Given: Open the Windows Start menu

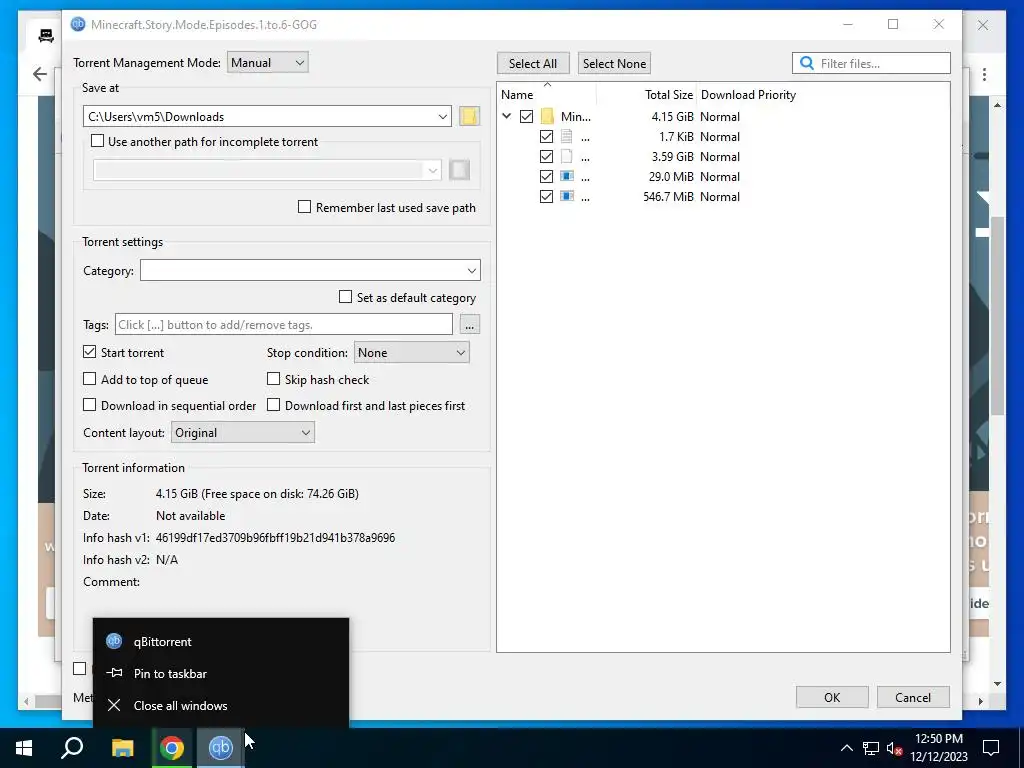Looking at the screenshot, I should tap(24, 748).
